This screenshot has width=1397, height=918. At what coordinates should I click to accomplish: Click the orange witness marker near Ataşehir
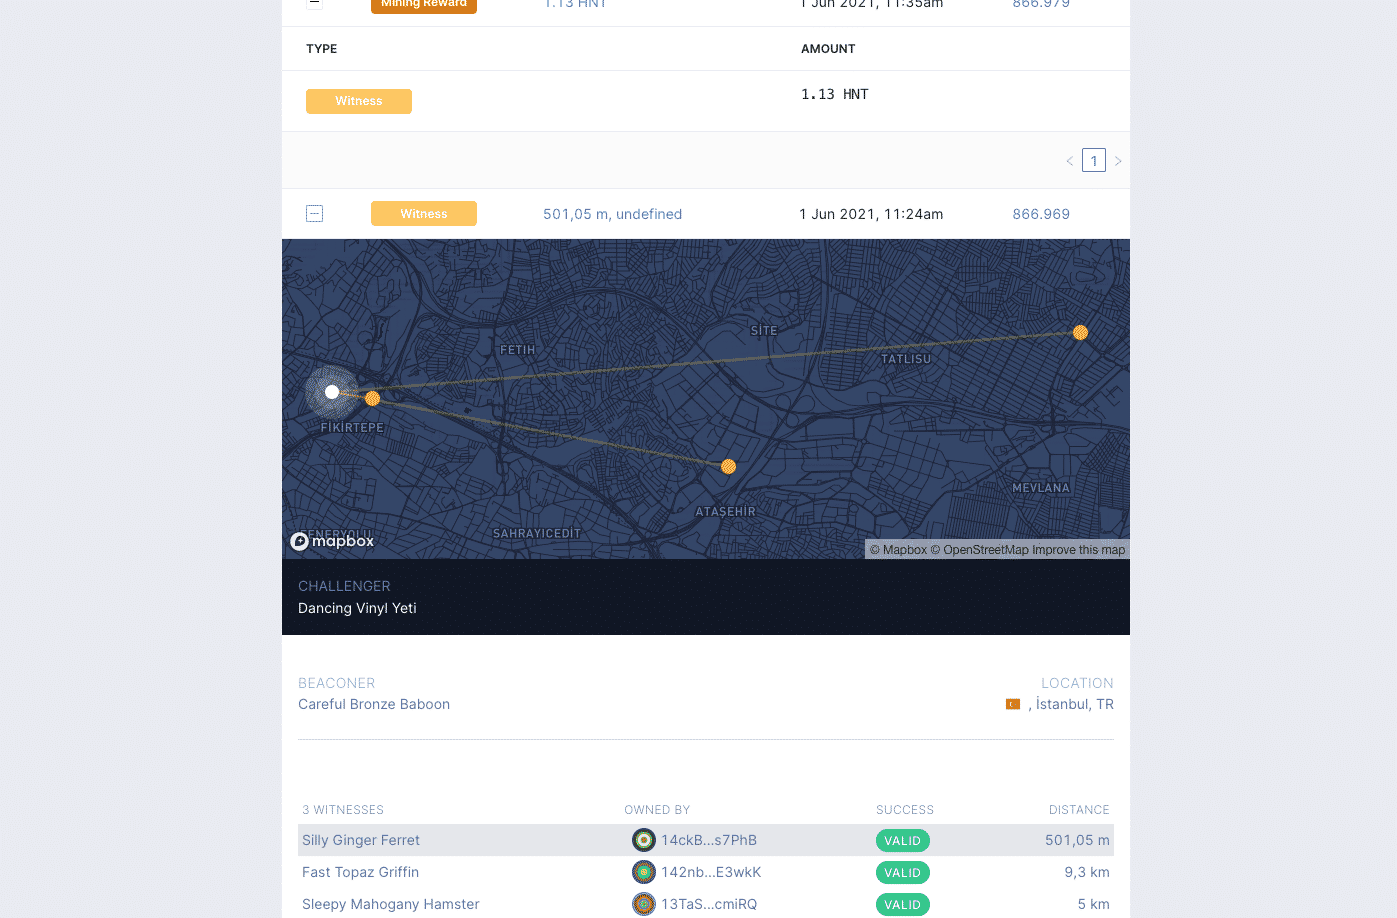click(728, 467)
